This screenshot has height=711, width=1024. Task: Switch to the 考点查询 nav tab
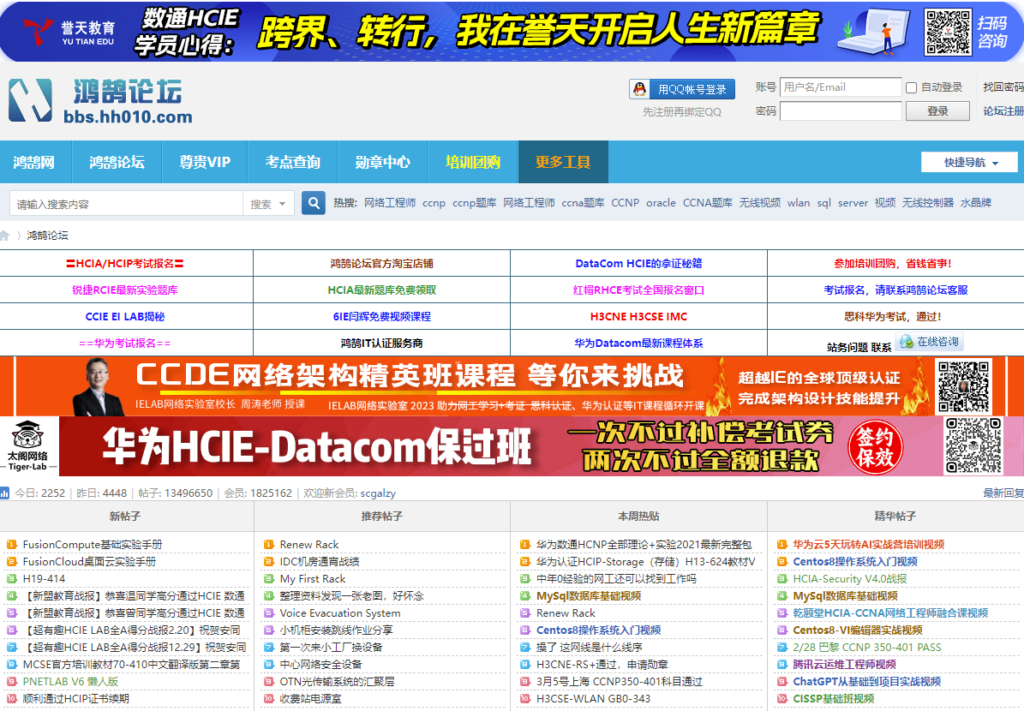coord(292,162)
